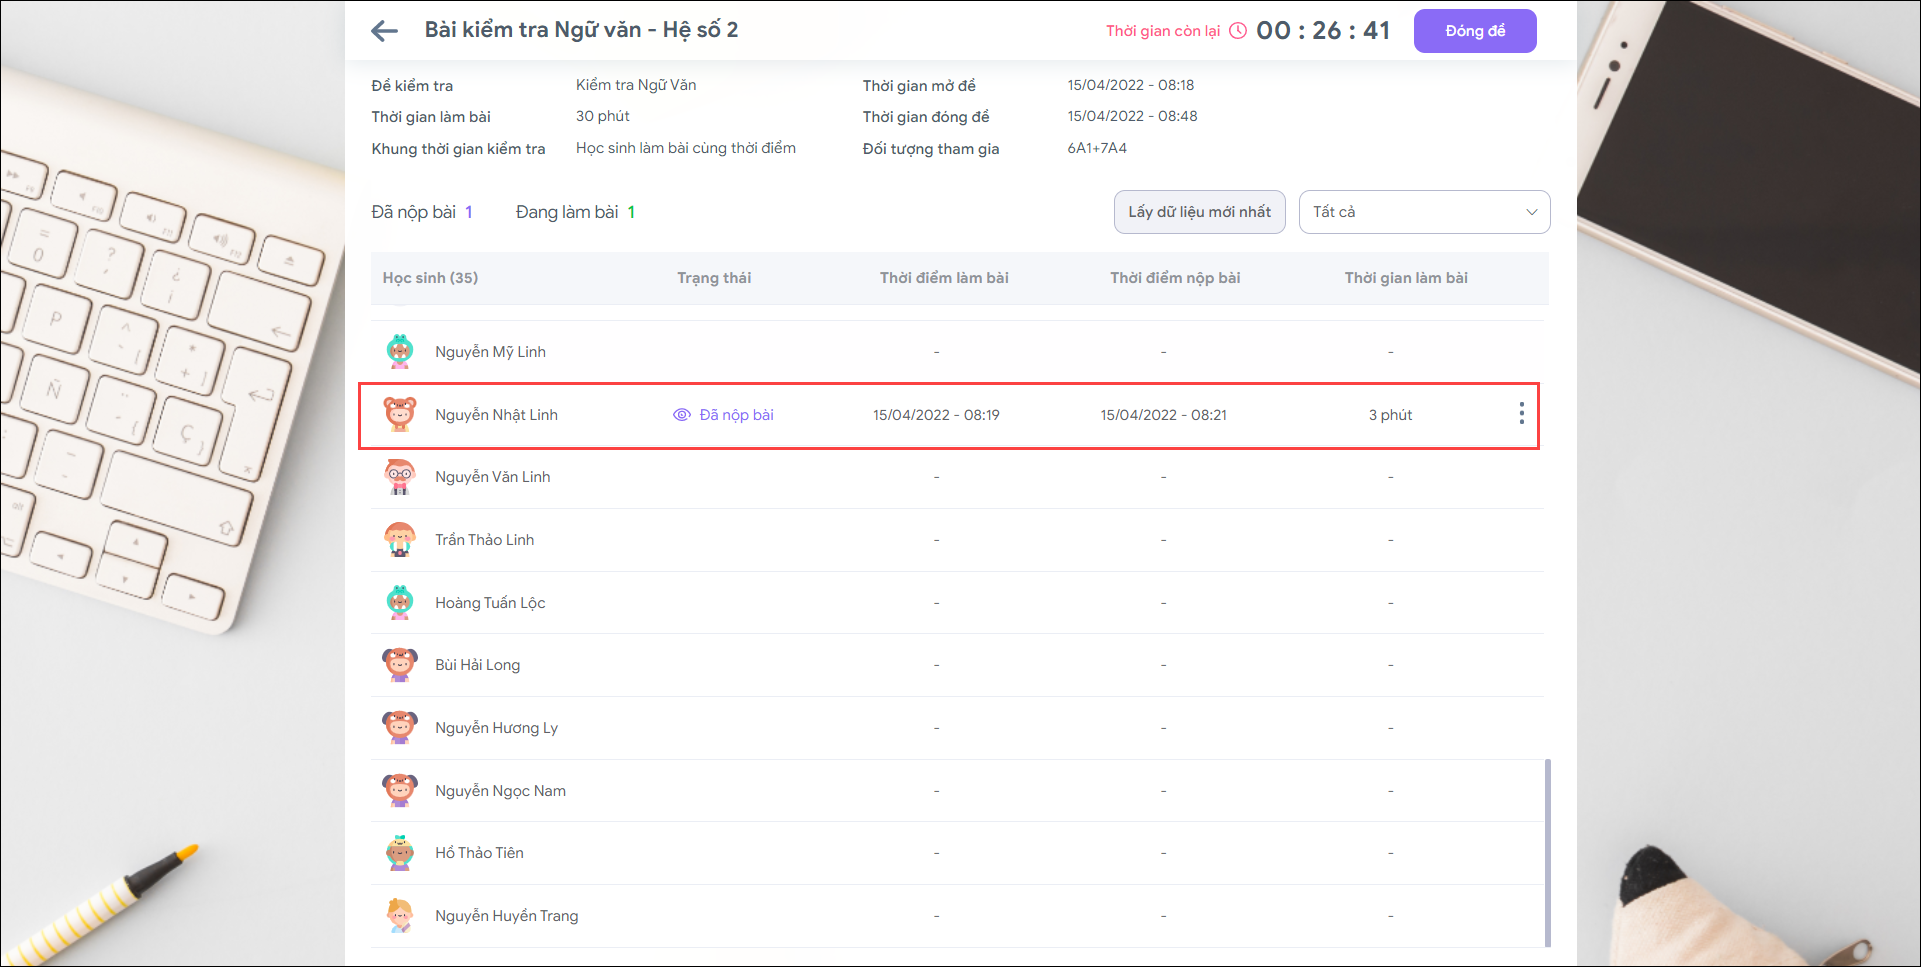Click Nguyễn Huyền Trang's avatar icon

[x=400, y=916]
